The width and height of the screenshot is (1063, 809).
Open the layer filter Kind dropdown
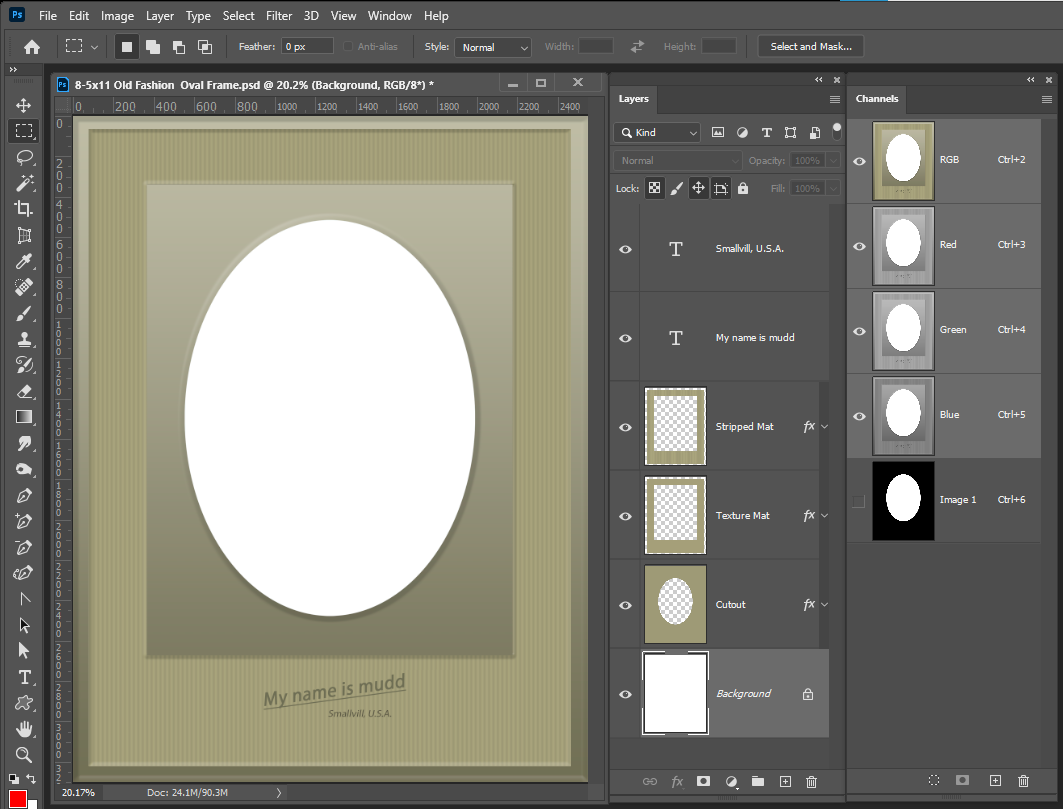pos(657,132)
